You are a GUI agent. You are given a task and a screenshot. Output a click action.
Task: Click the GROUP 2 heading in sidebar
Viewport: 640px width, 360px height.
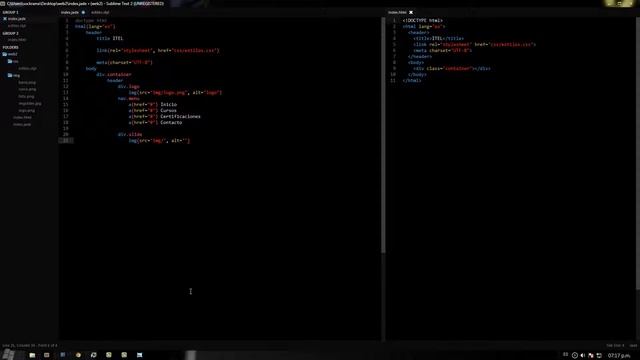coord(10,33)
